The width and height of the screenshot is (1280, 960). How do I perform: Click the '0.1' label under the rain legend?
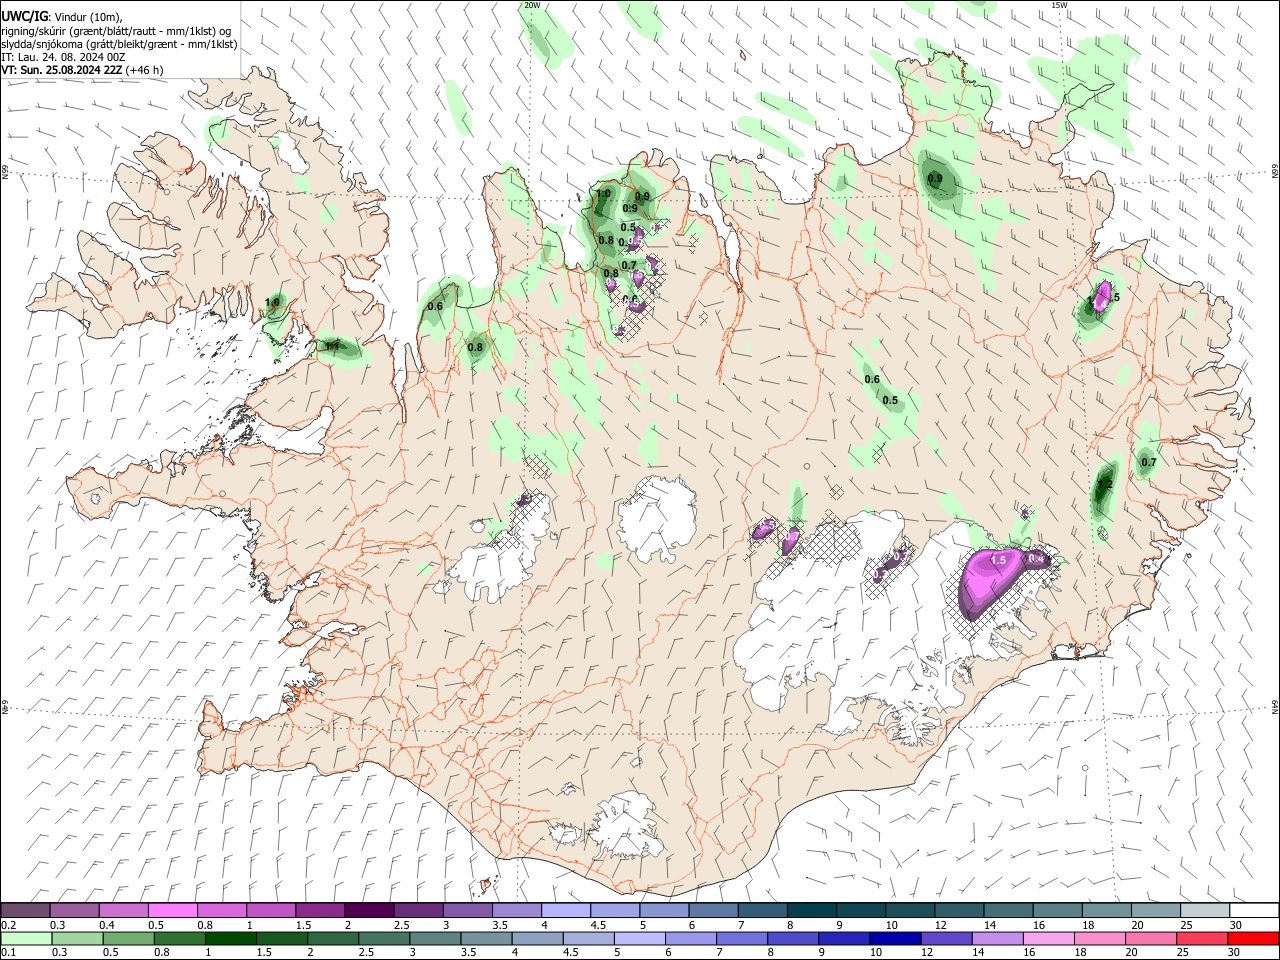pyautogui.click(x=8, y=953)
